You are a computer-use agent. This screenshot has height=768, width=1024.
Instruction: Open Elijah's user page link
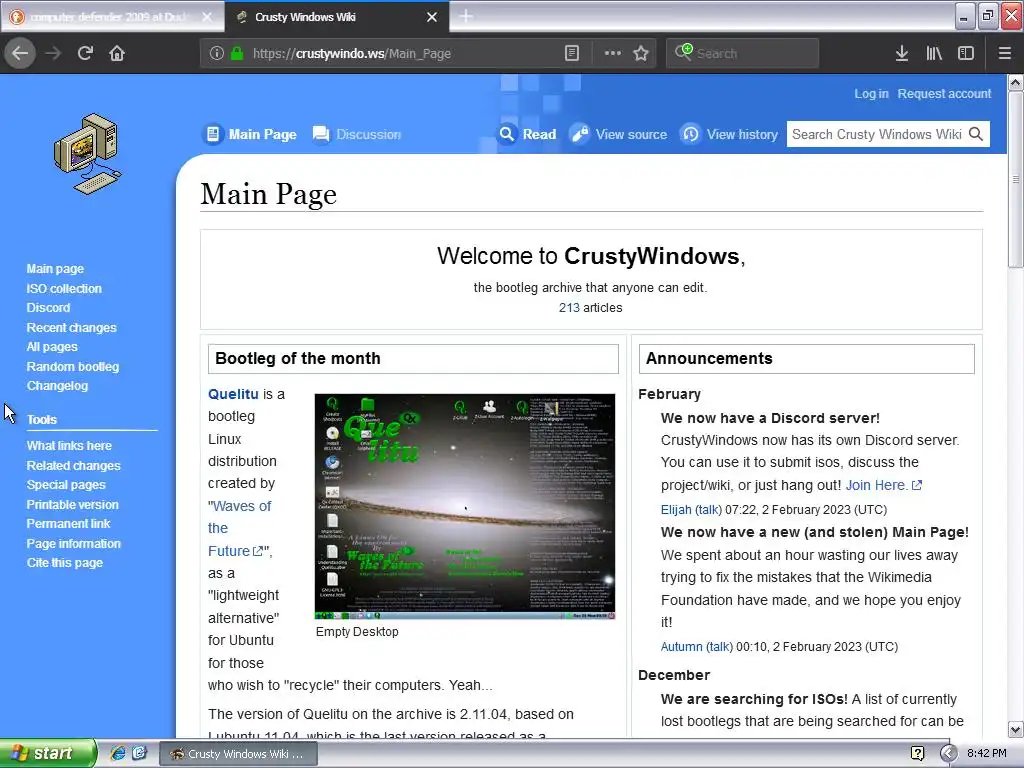[676, 509]
